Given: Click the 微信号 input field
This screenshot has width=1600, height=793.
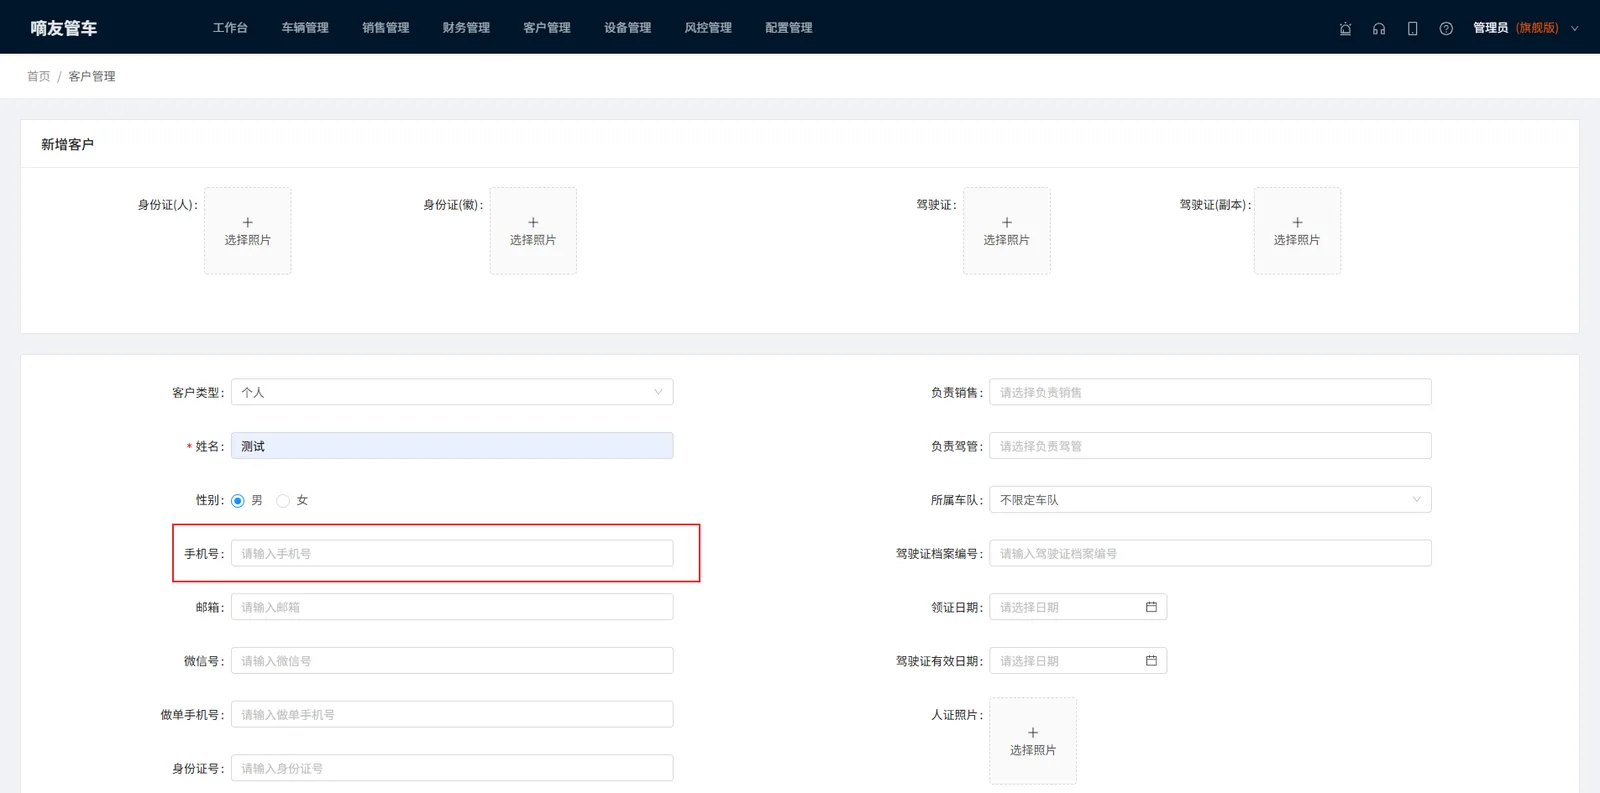Looking at the screenshot, I should click(452, 661).
